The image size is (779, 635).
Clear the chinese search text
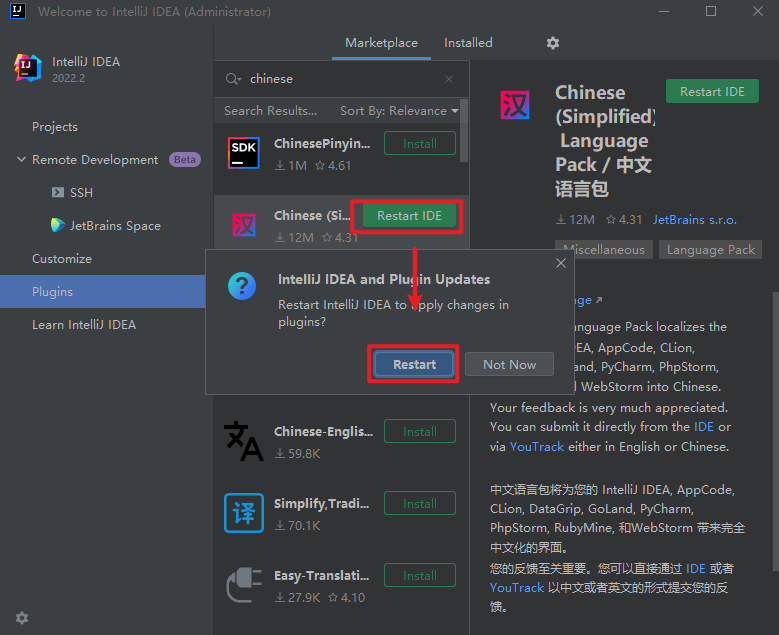[x=449, y=79]
